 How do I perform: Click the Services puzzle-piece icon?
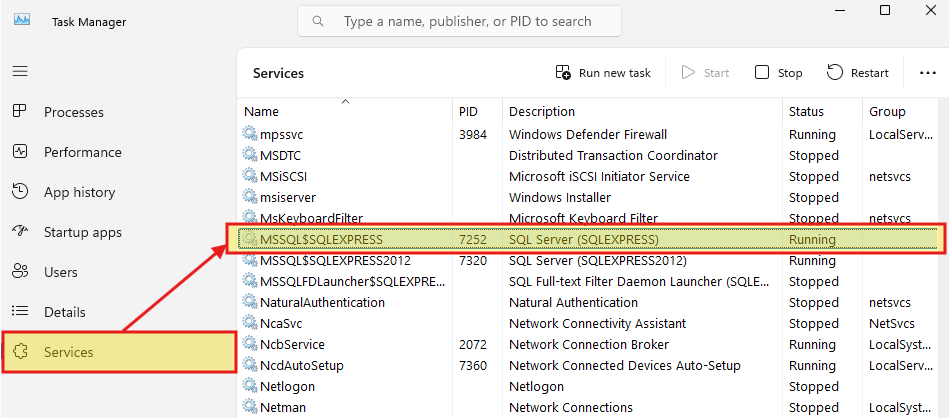tap(20, 351)
